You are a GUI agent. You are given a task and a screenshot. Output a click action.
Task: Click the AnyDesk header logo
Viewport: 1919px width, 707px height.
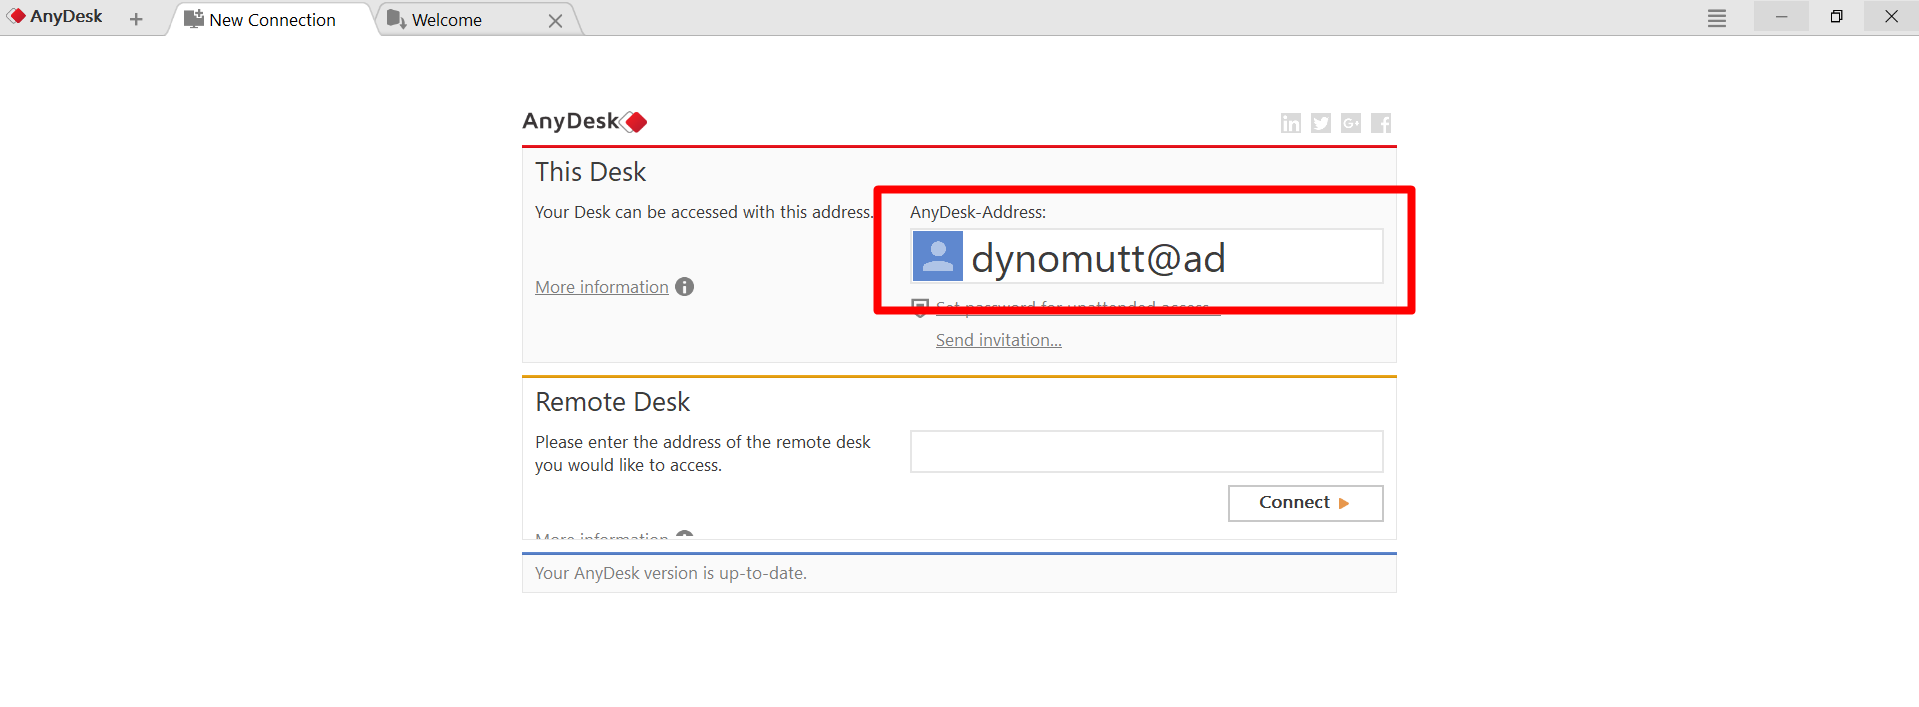[x=585, y=122]
